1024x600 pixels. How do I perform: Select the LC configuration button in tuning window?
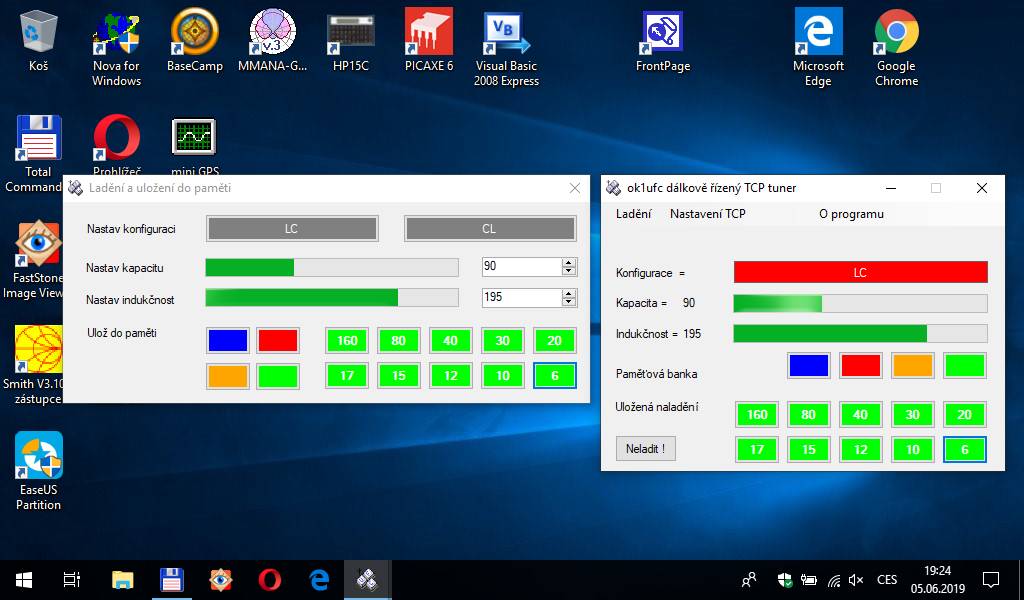[292, 229]
